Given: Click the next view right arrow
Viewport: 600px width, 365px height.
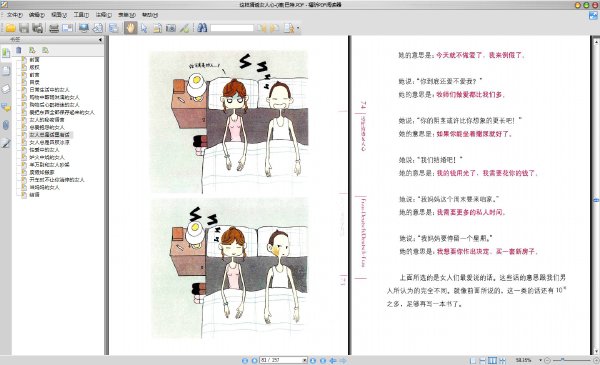Looking at the screenshot, I should [343, 360].
